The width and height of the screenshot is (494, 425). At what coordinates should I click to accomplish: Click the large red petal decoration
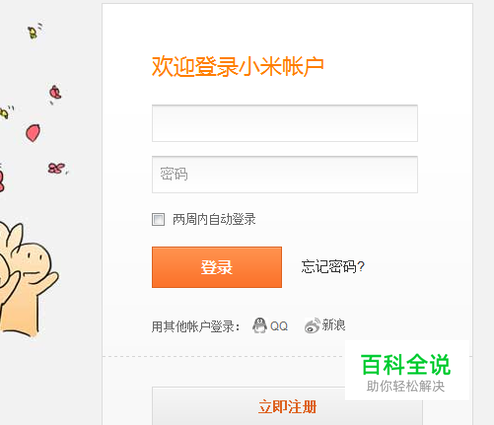coord(33,133)
